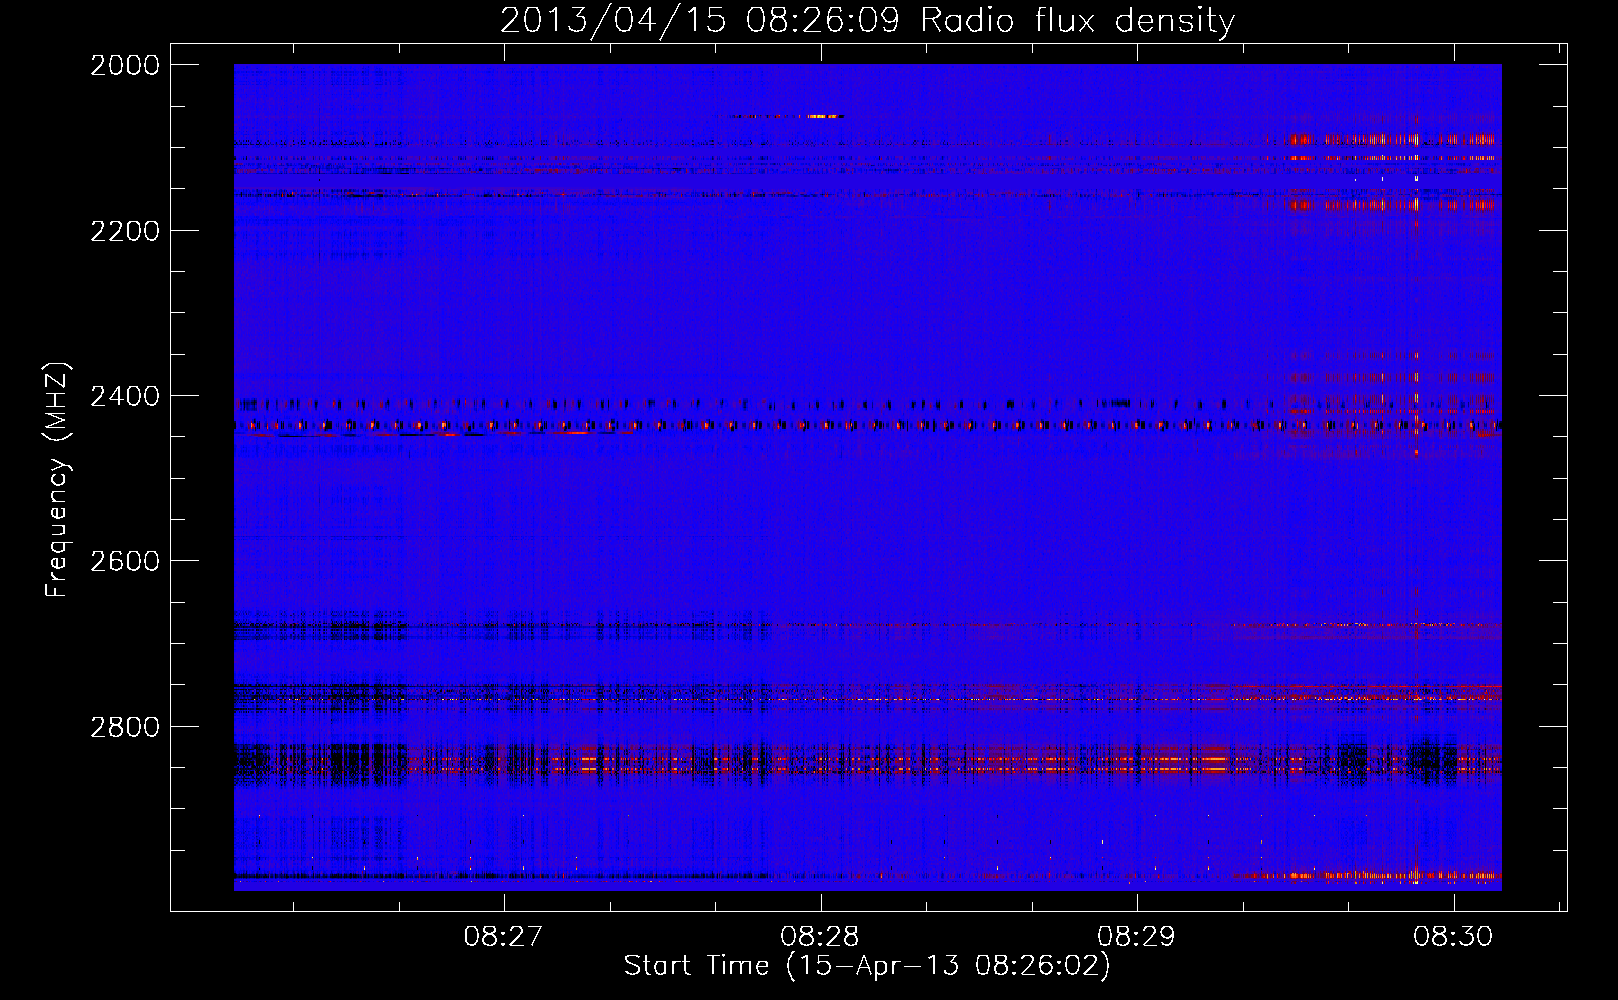Click the 2200 frequency axis label

125,231
